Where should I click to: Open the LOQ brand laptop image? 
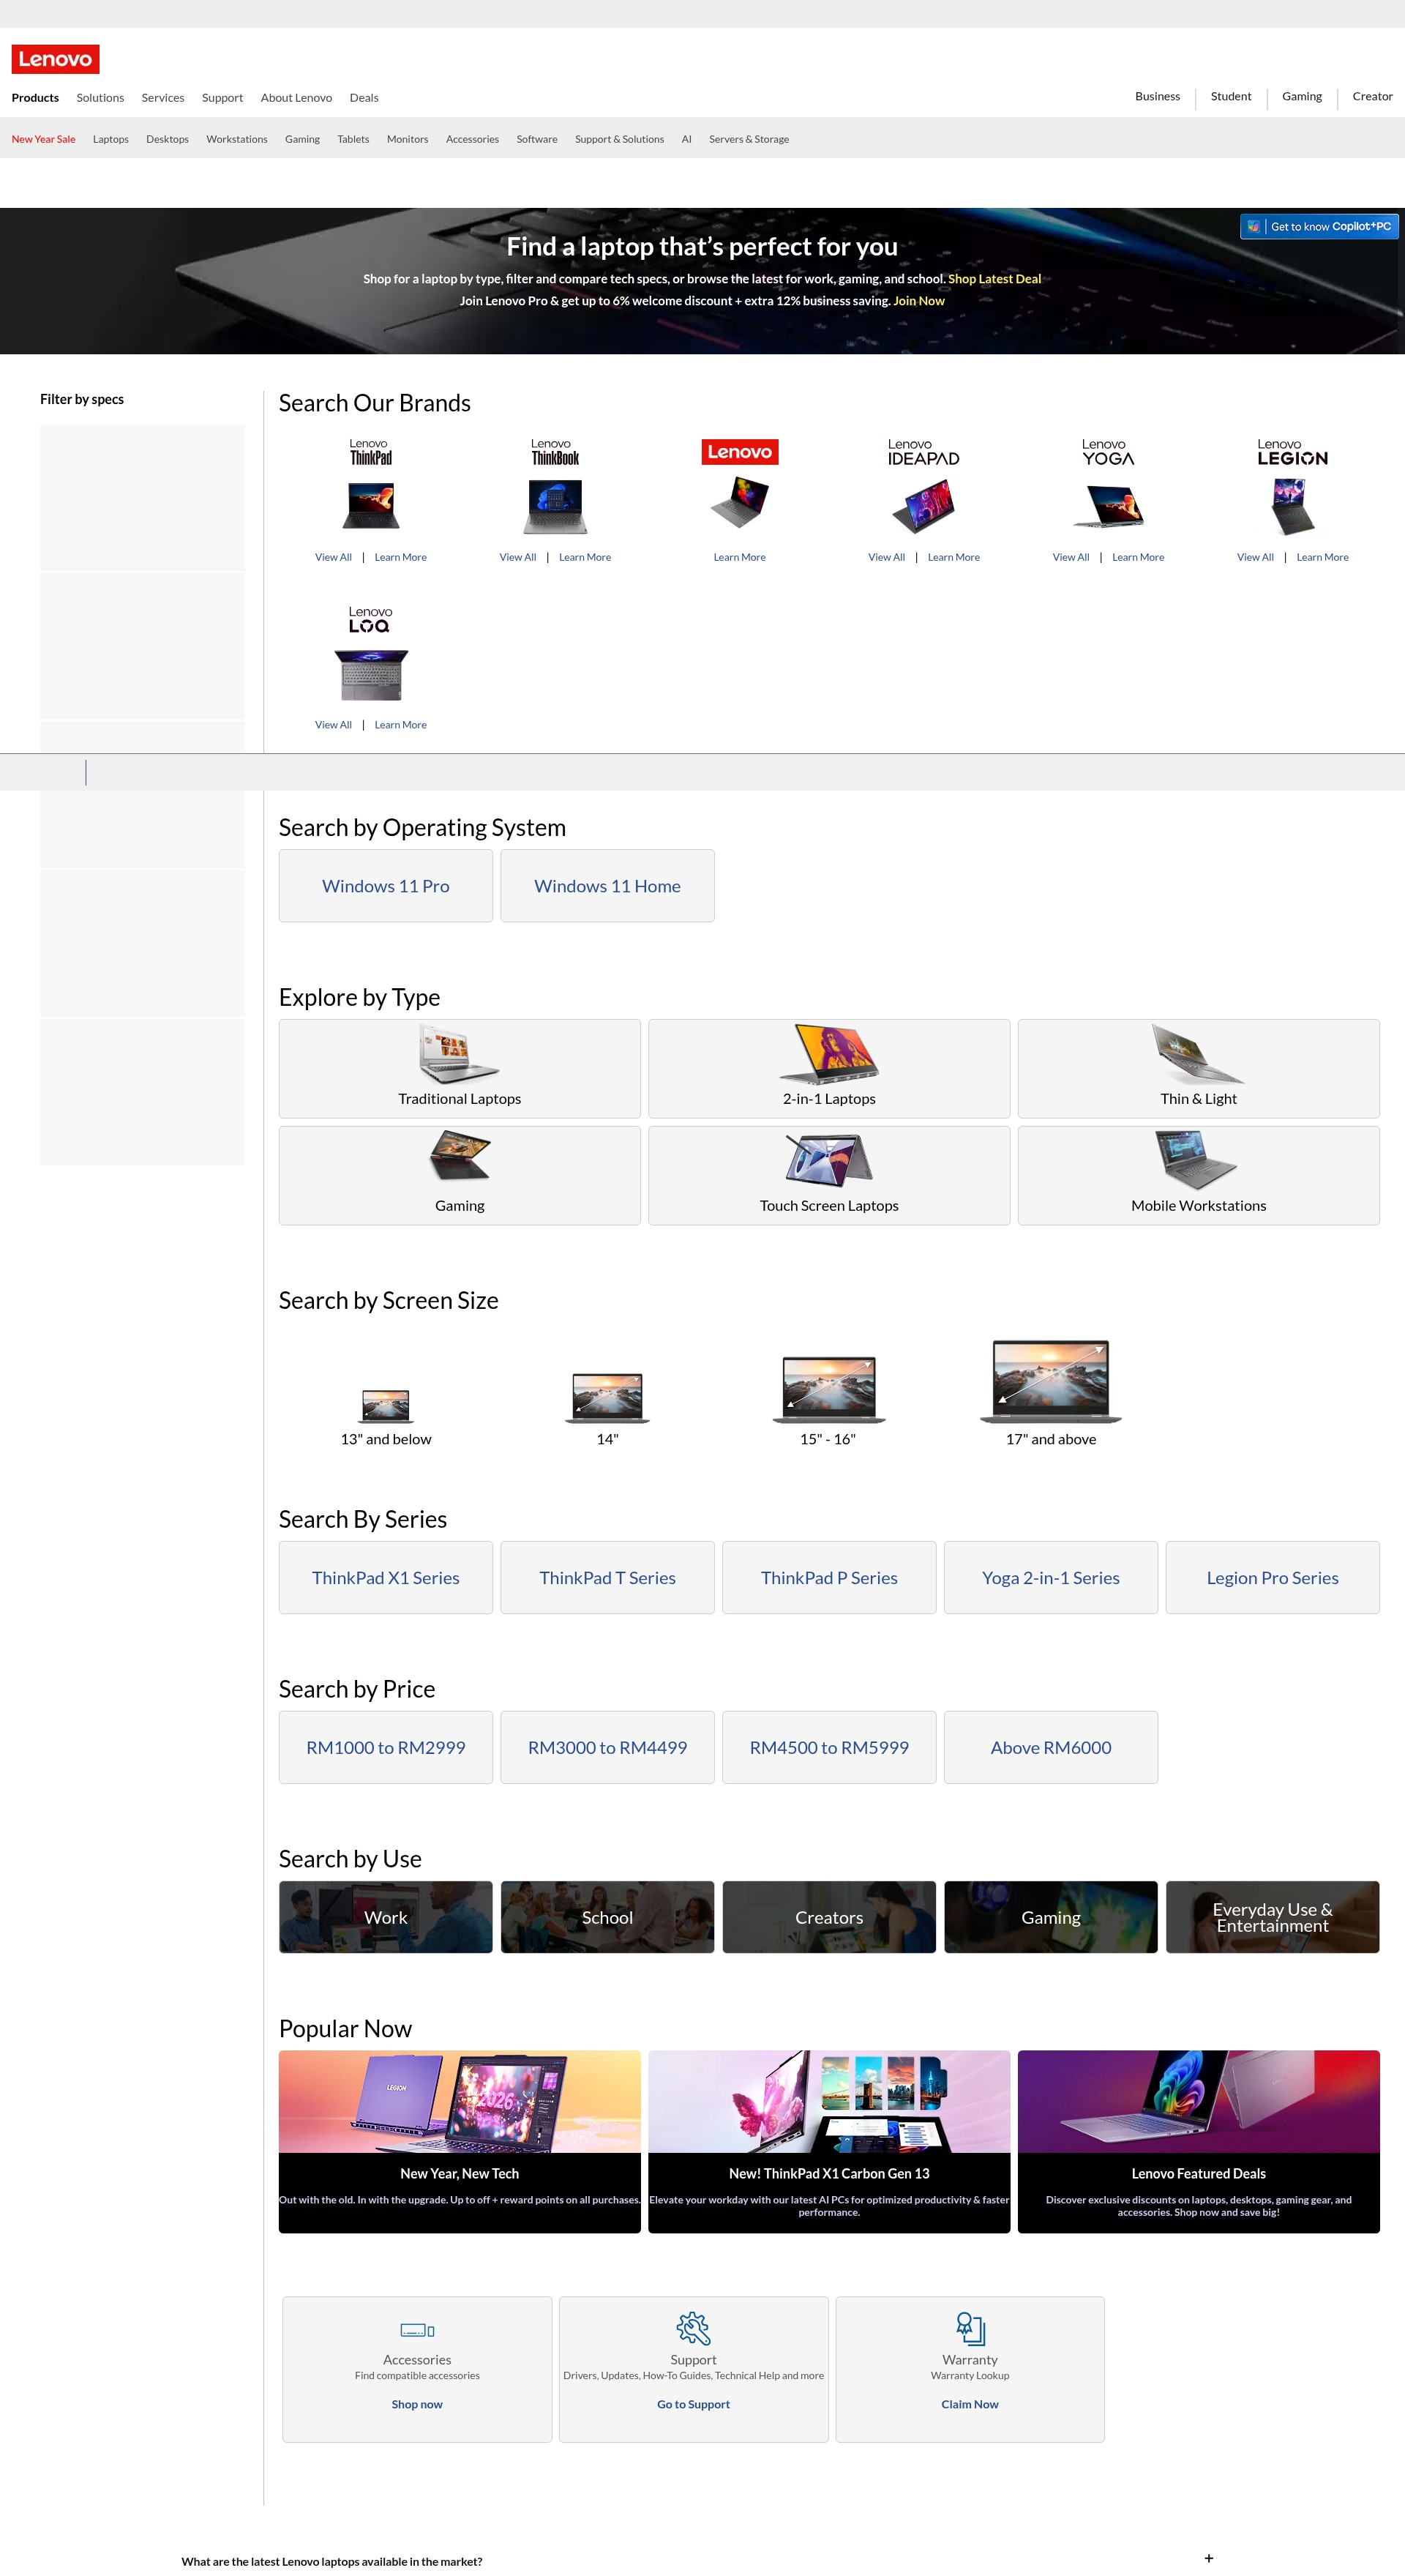pyautogui.click(x=371, y=675)
